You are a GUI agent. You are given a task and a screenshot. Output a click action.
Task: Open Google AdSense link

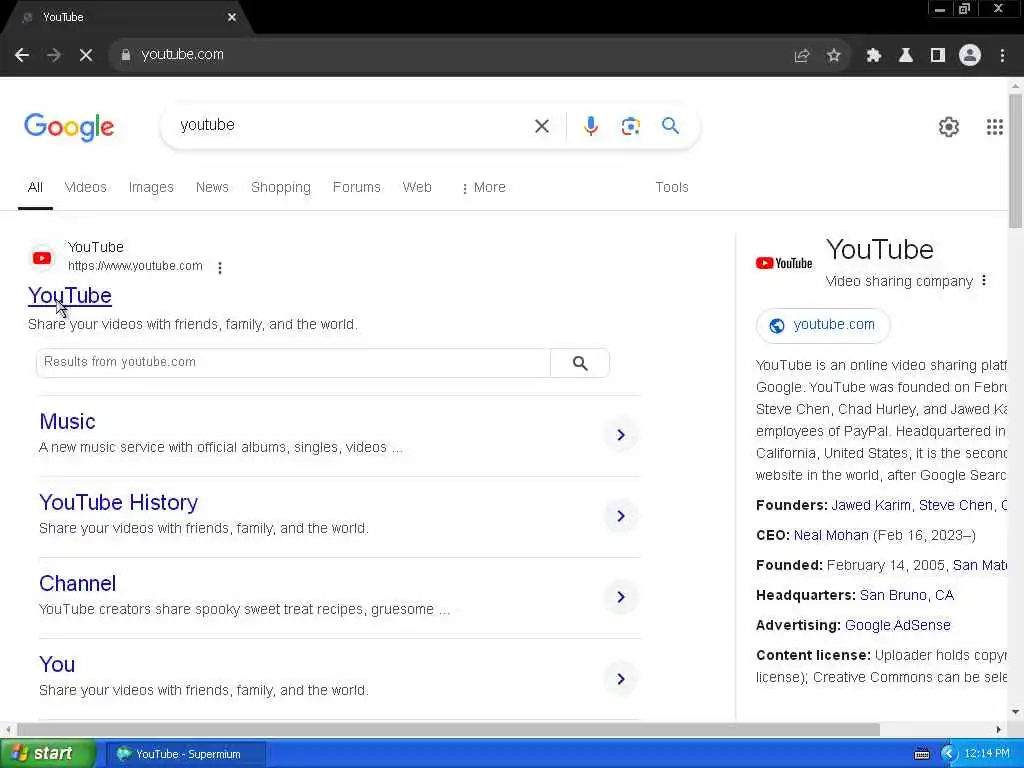[x=897, y=626]
